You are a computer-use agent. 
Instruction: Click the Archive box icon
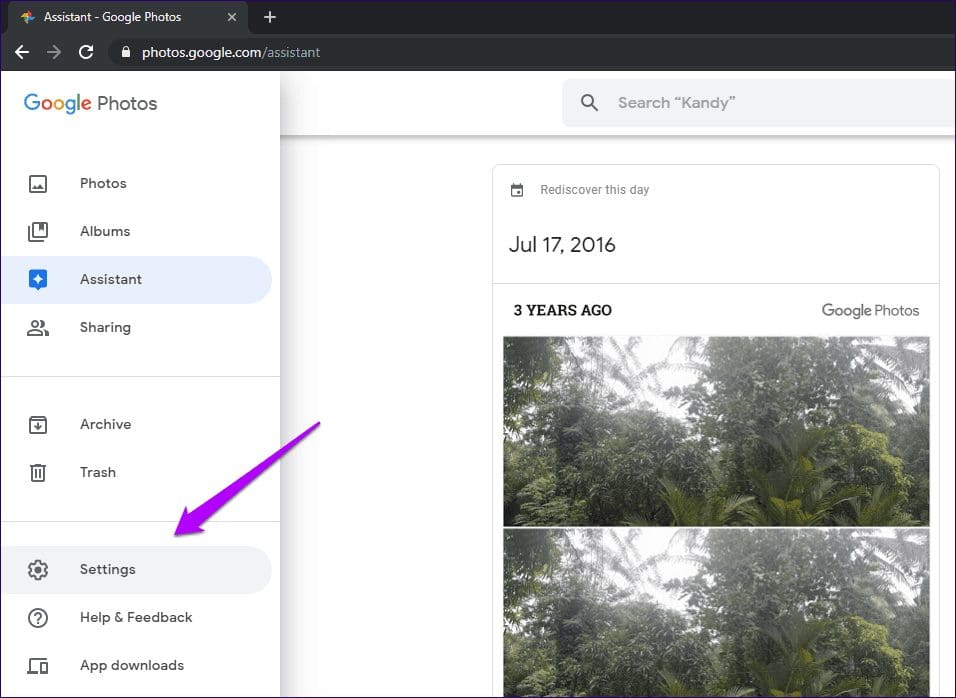point(38,424)
